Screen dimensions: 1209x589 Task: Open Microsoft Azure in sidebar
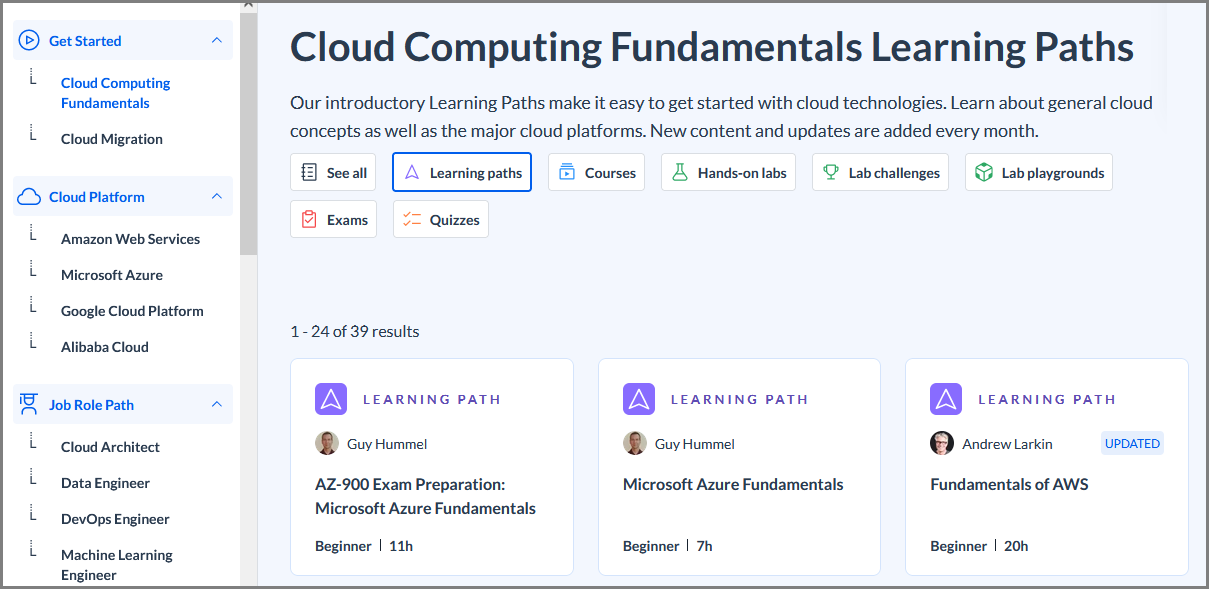[112, 275]
